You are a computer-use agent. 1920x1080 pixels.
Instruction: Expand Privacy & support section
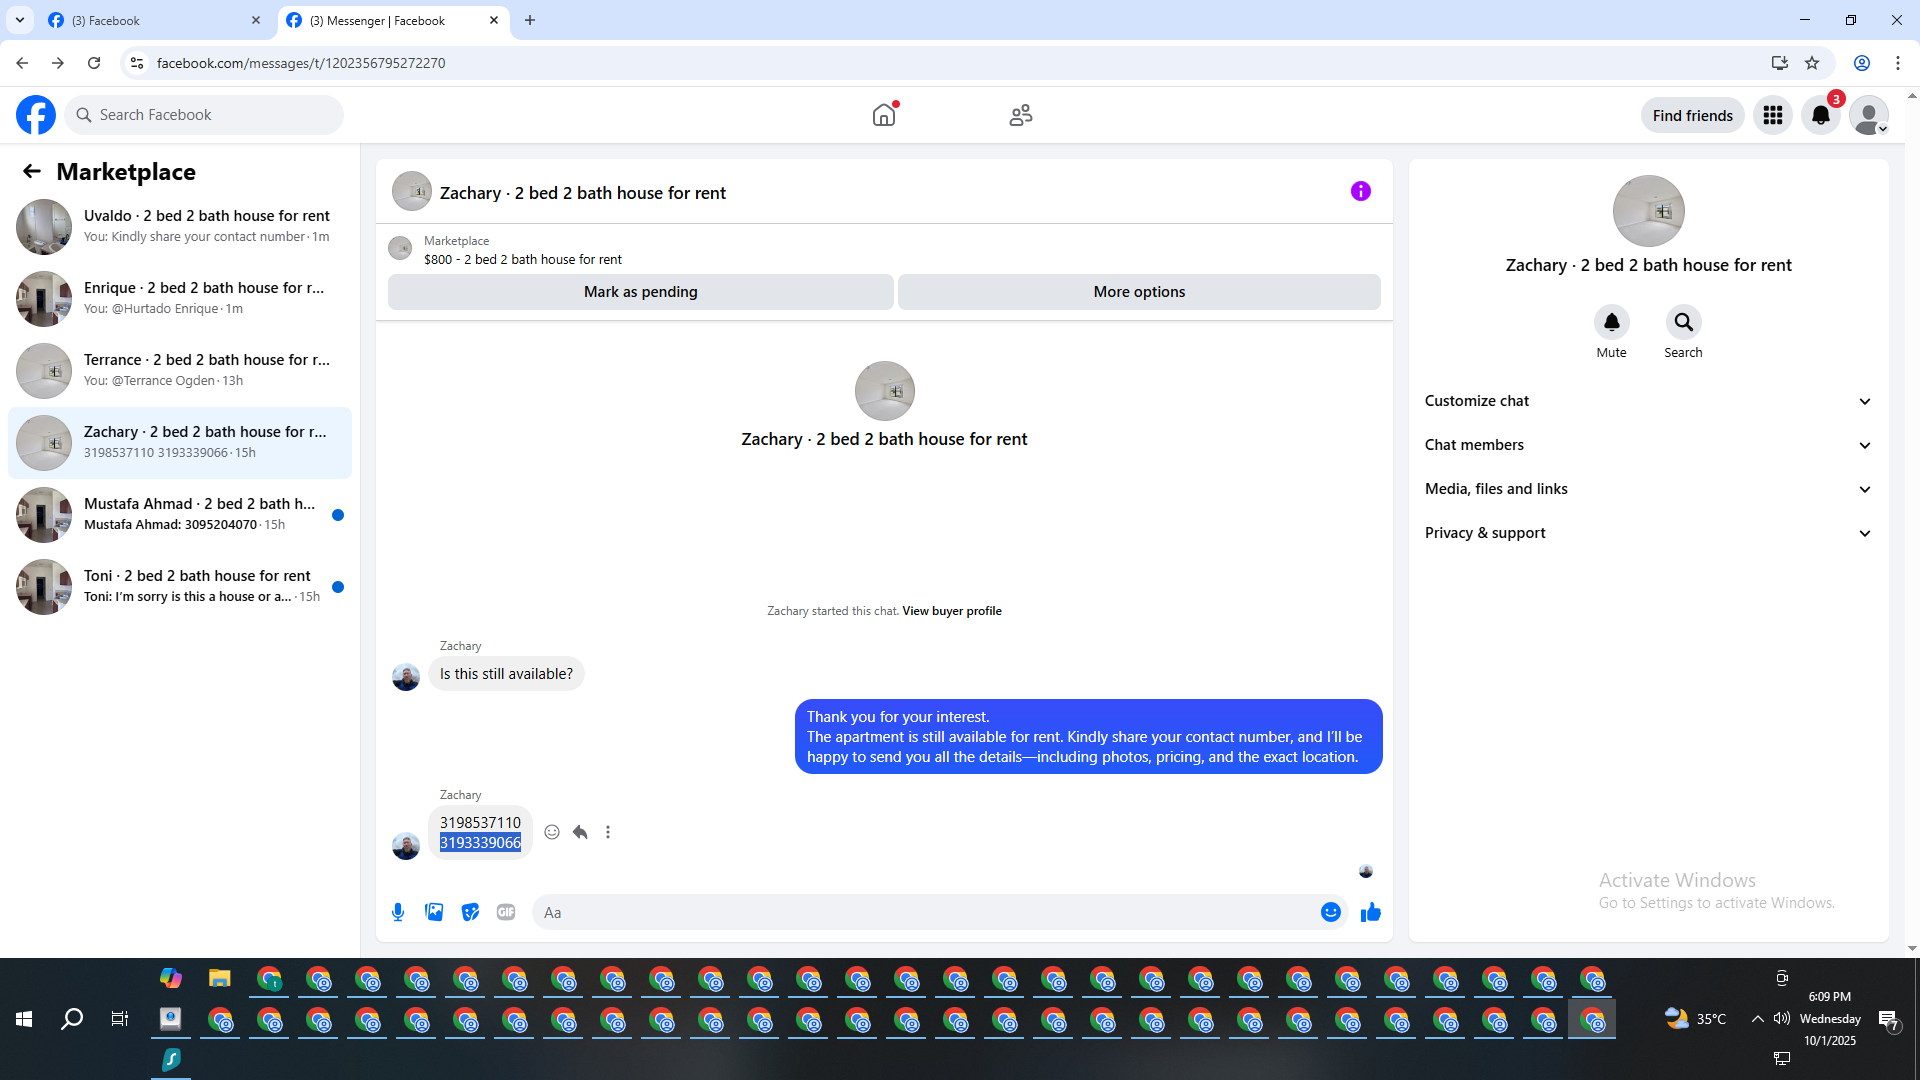tap(1648, 533)
